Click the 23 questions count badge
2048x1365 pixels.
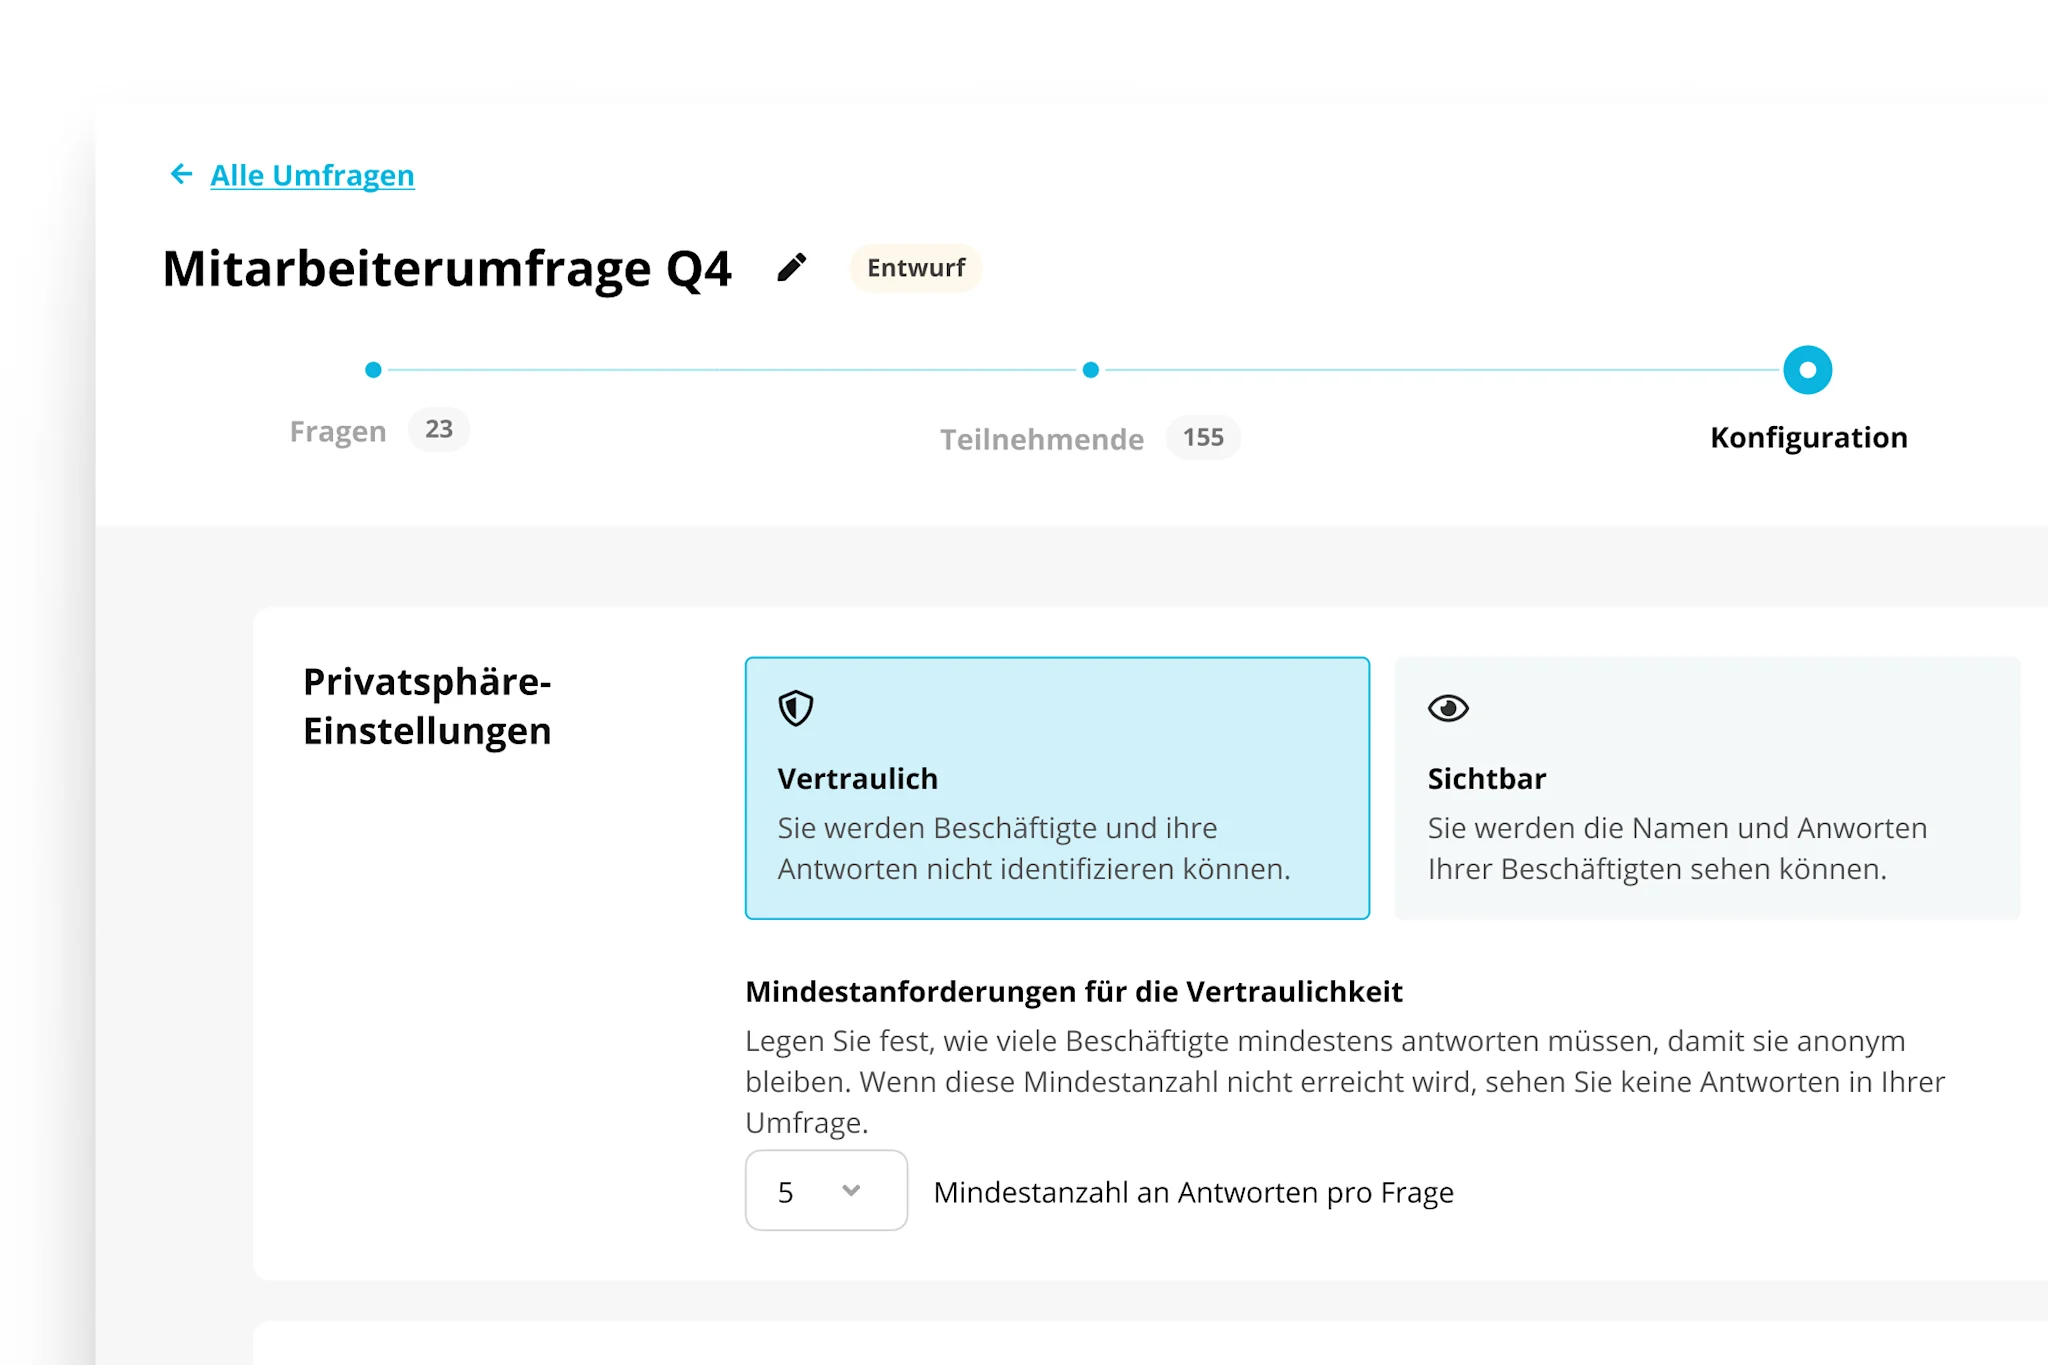(x=438, y=429)
